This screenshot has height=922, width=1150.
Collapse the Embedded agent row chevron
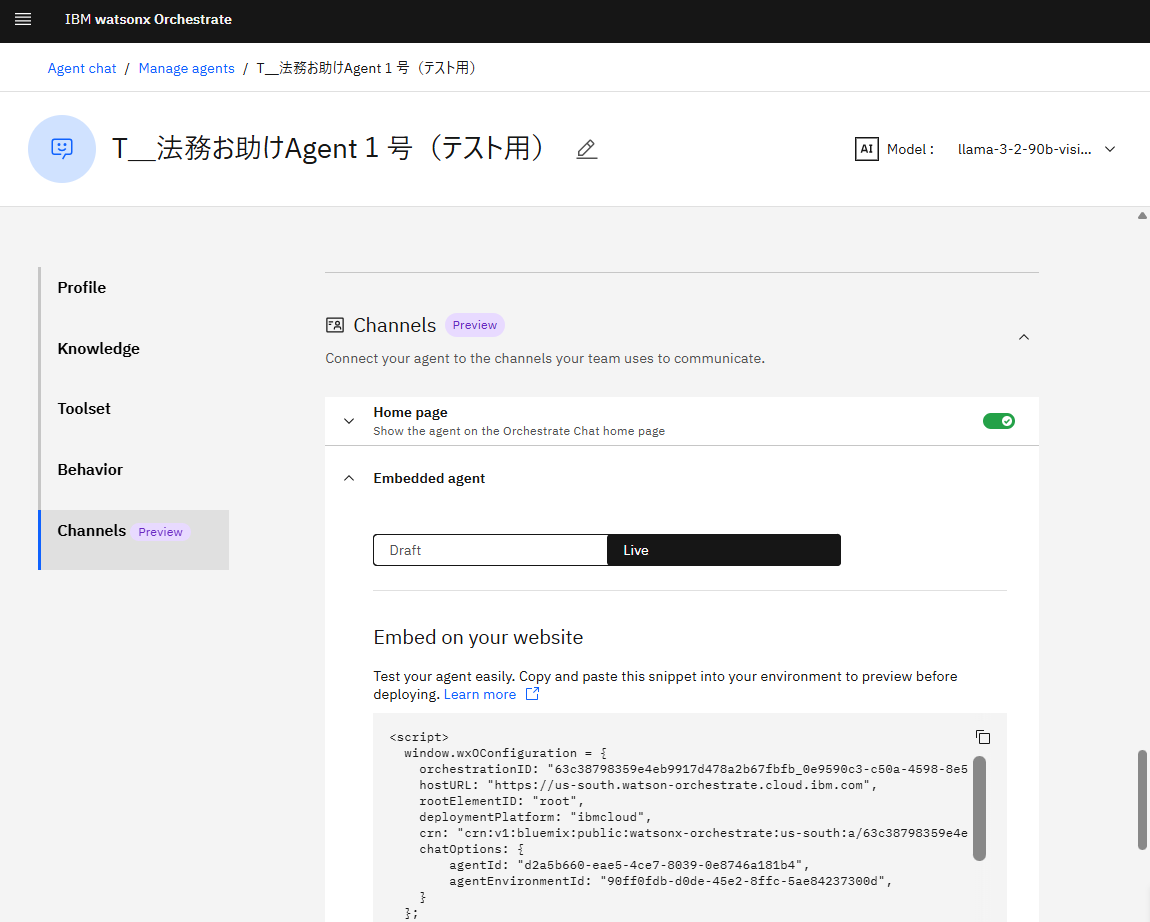[x=349, y=478]
